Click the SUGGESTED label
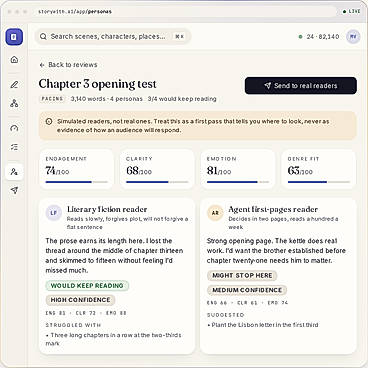The width and height of the screenshot is (368, 368). 226,315
